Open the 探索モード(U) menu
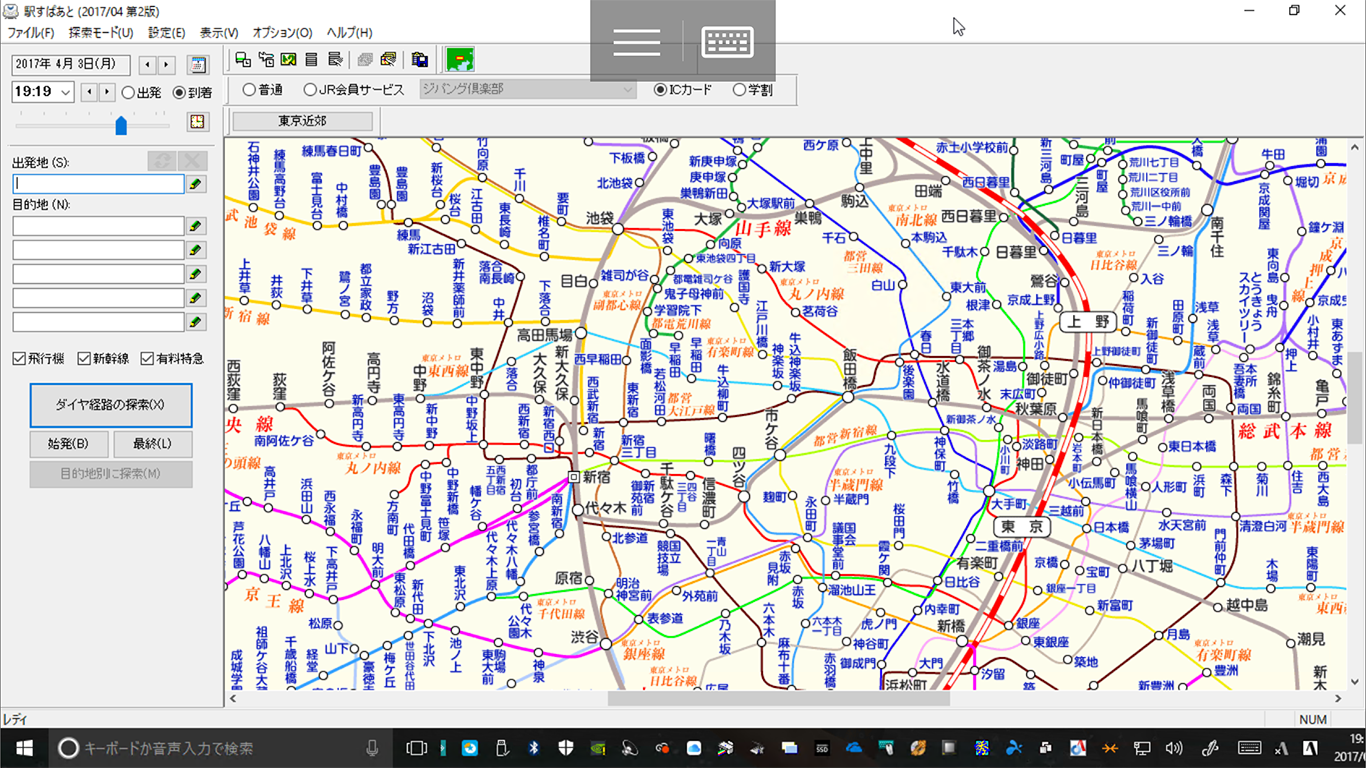The image size is (1366, 768). 100,32
